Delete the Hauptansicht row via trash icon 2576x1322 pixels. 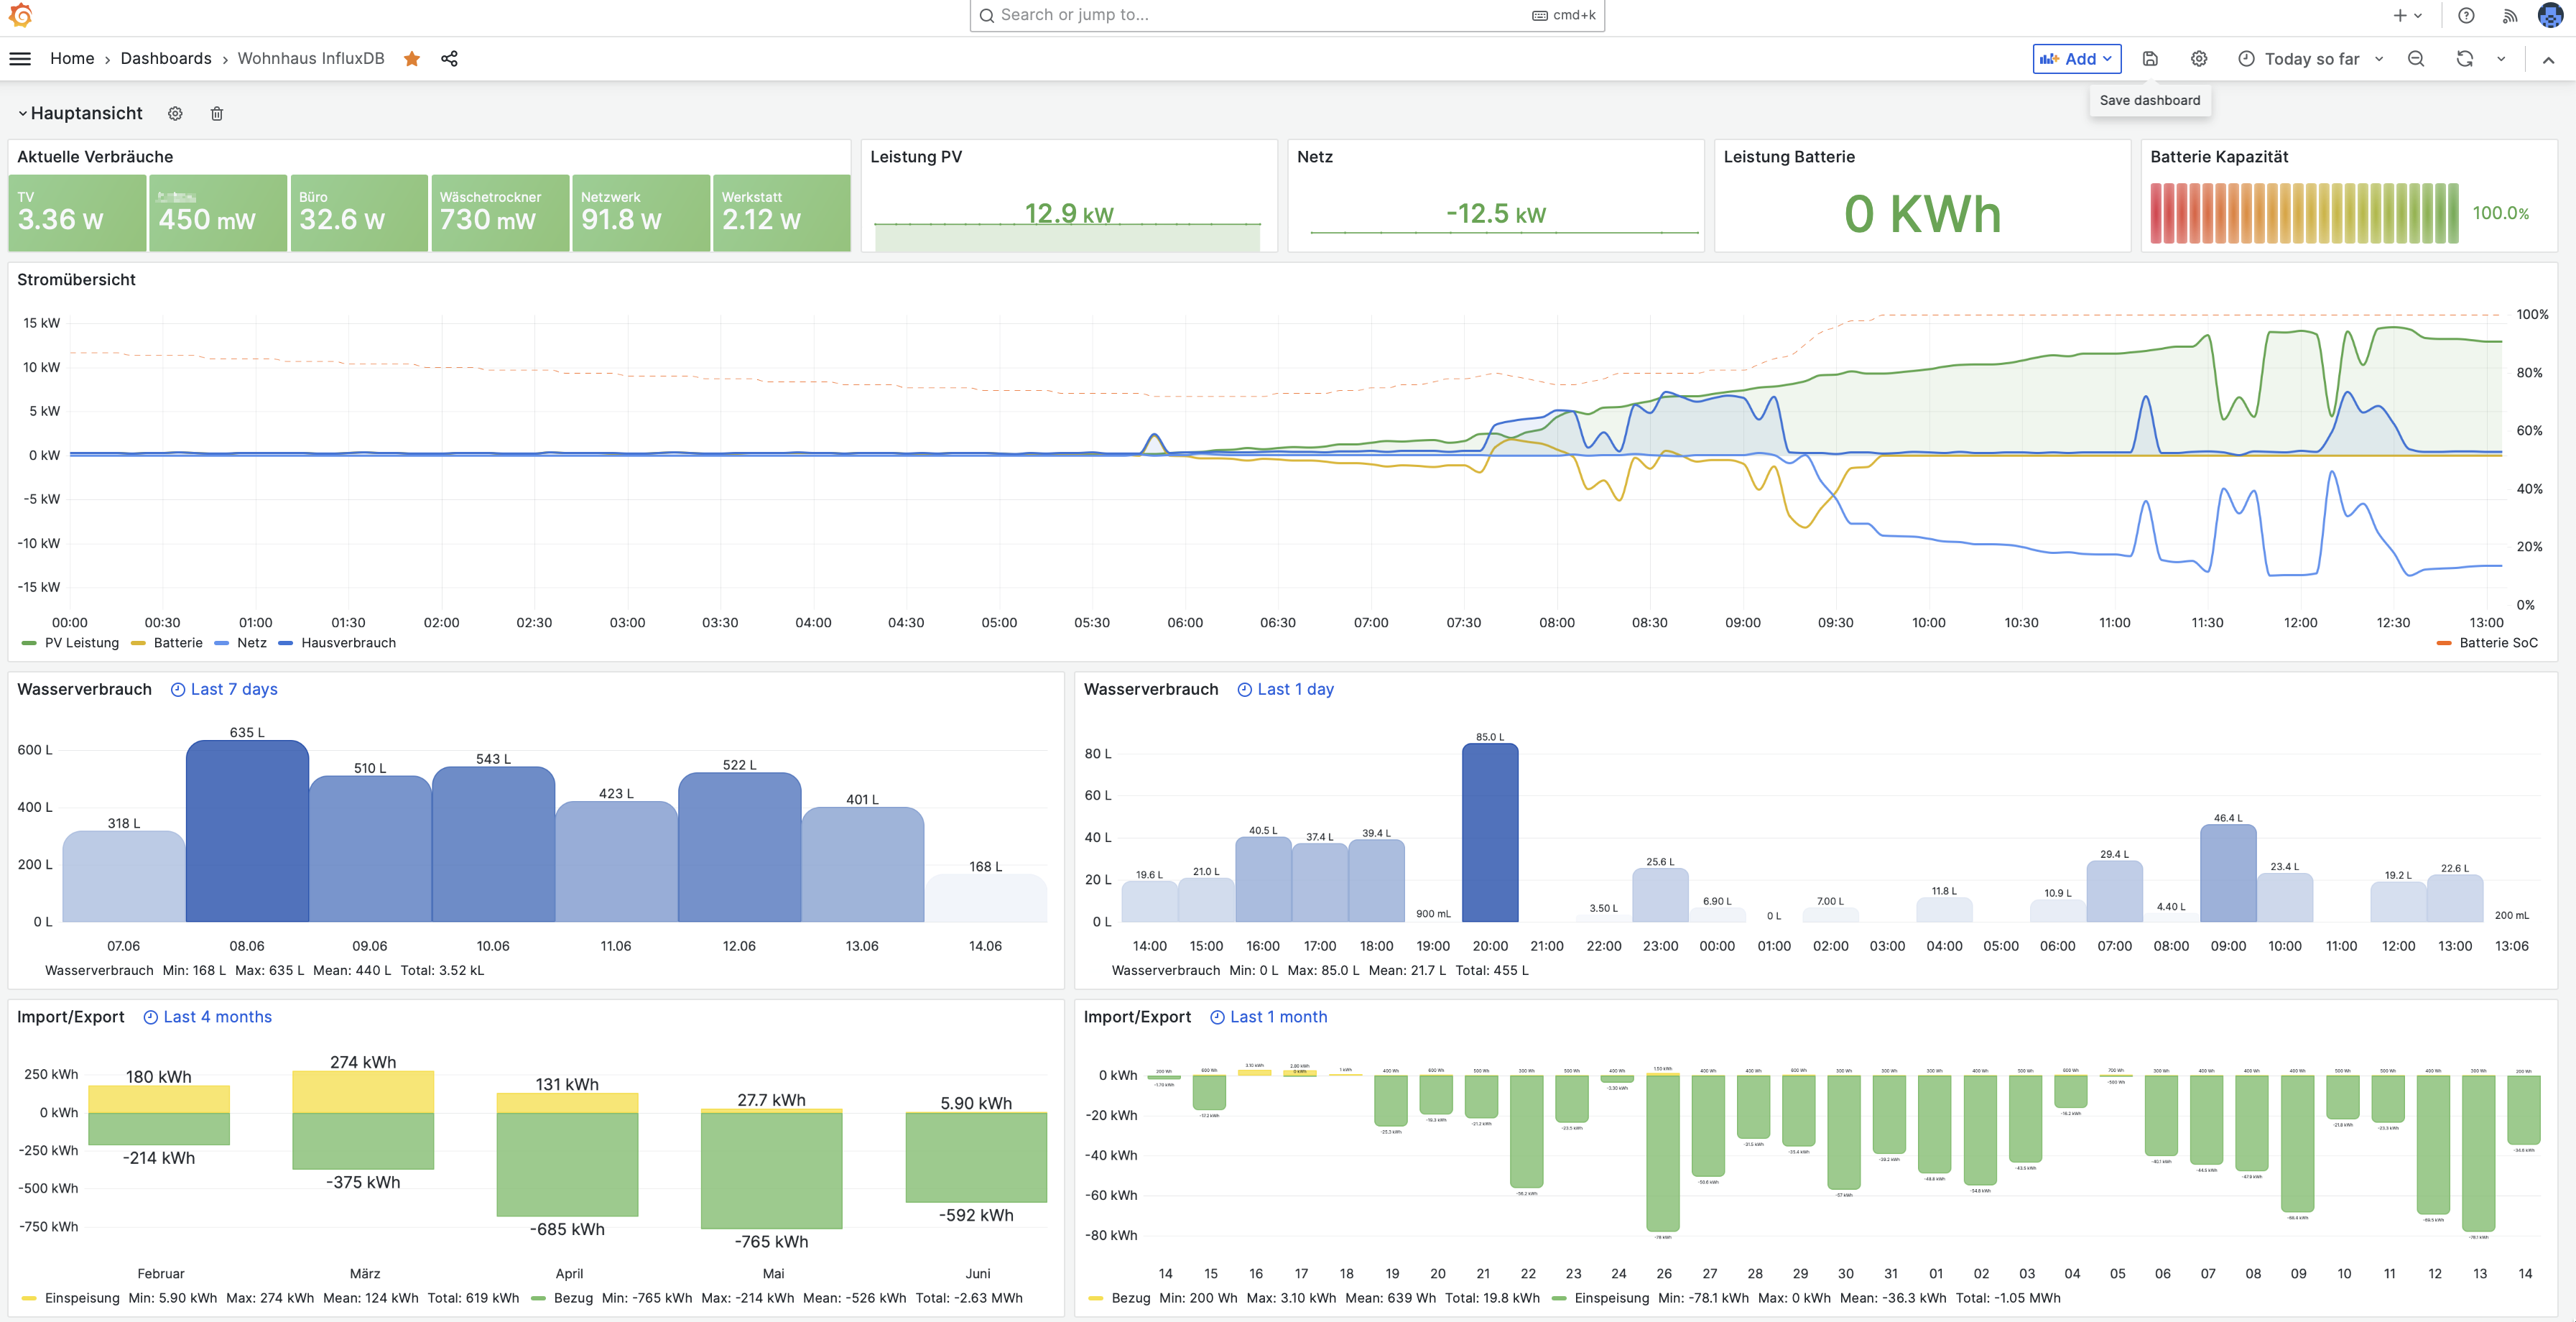pos(217,114)
